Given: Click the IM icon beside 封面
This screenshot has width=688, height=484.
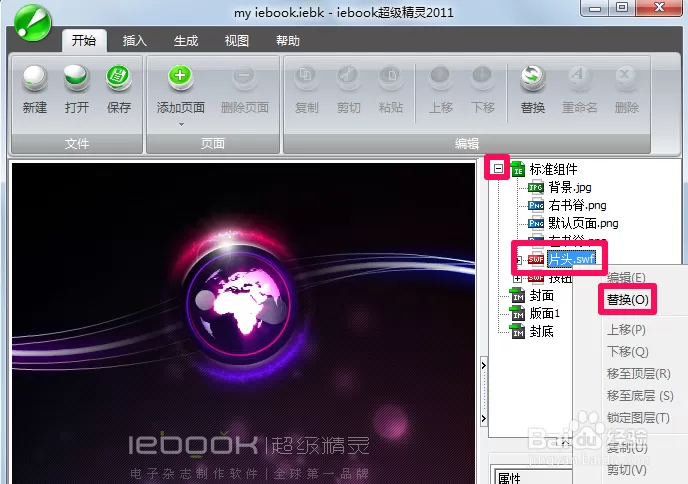Looking at the screenshot, I should coord(518,296).
